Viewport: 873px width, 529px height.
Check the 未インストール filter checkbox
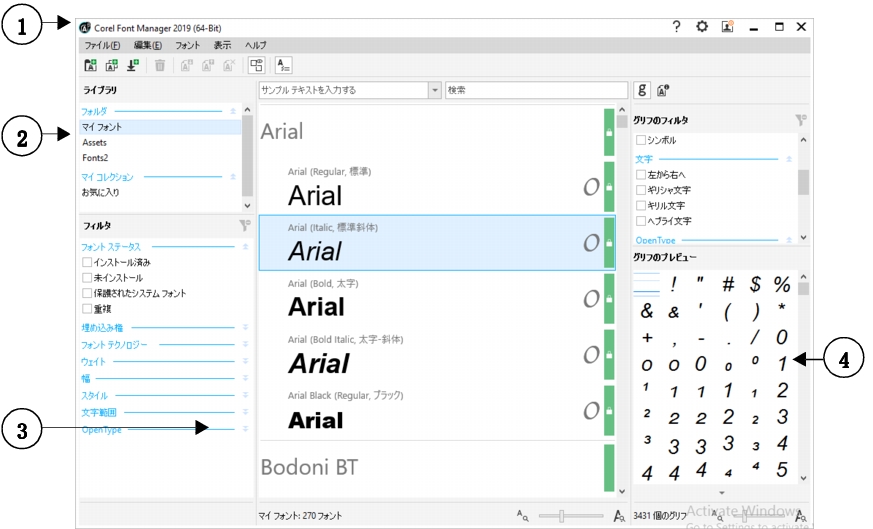pos(88,278)
